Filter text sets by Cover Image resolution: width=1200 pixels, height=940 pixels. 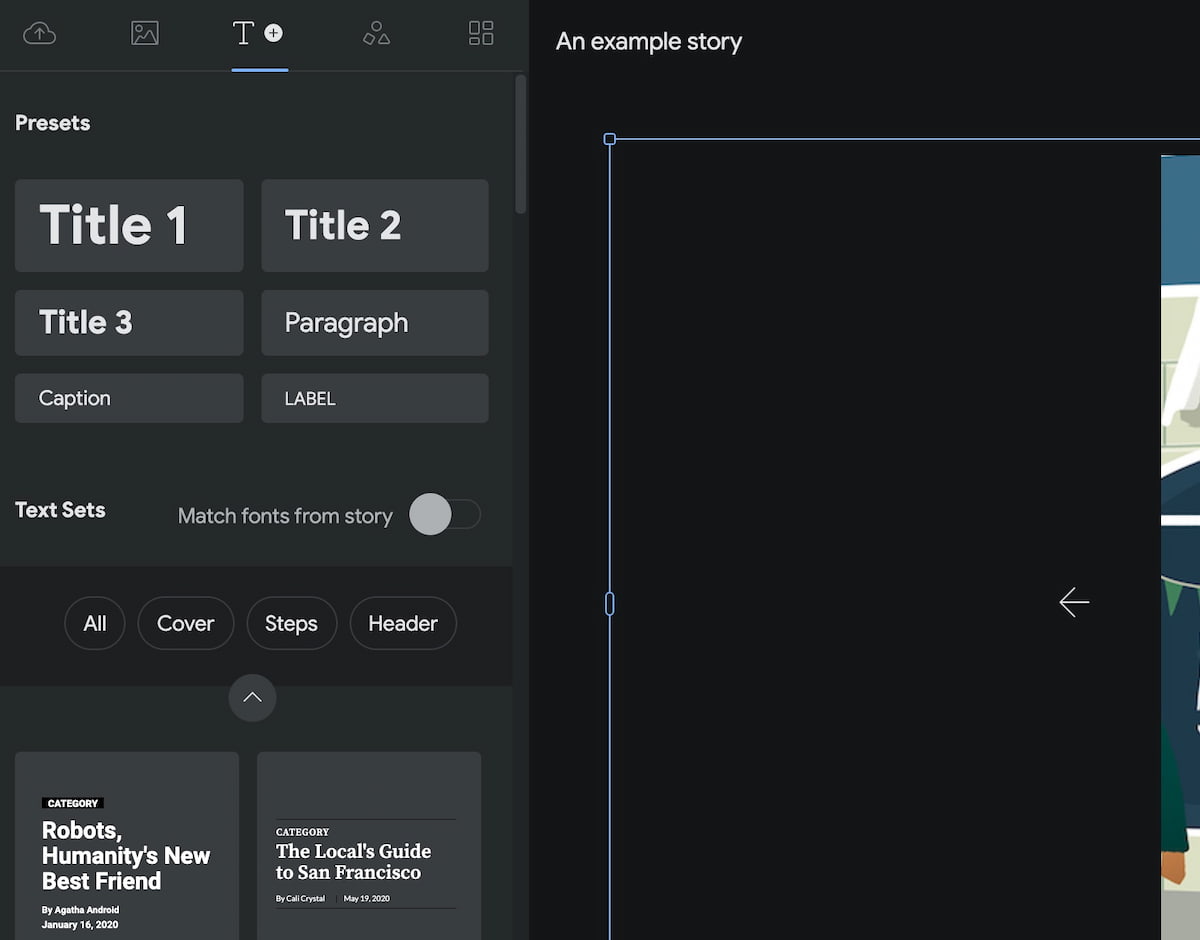pyautogui.click(x=185, y=623)
